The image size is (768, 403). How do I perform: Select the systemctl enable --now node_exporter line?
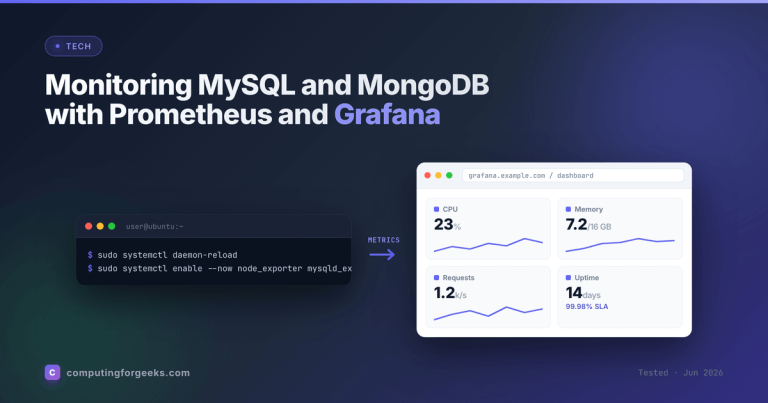point(219,268)
